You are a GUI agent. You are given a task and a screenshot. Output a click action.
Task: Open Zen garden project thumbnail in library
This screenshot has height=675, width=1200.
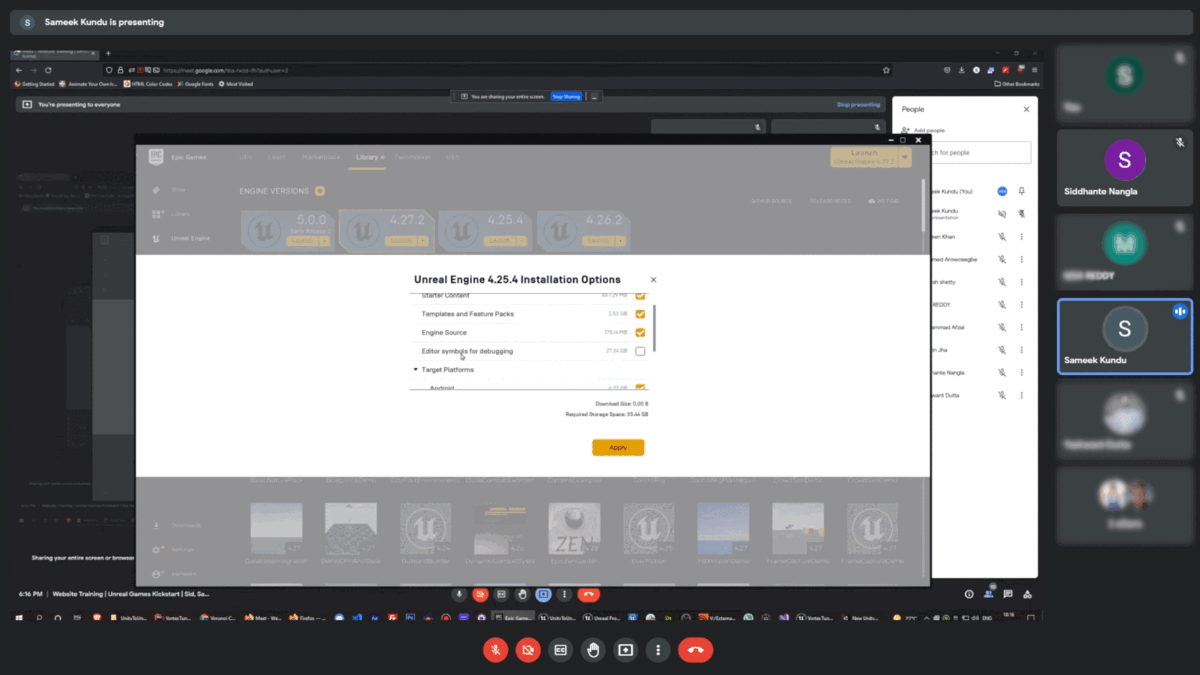pyautogui.click(x=573, y=529)
